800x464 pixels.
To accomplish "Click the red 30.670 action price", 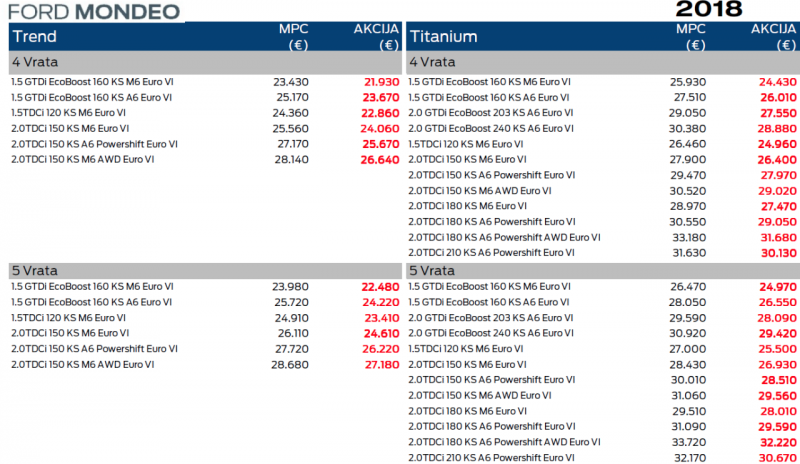I will pos(778,458).
